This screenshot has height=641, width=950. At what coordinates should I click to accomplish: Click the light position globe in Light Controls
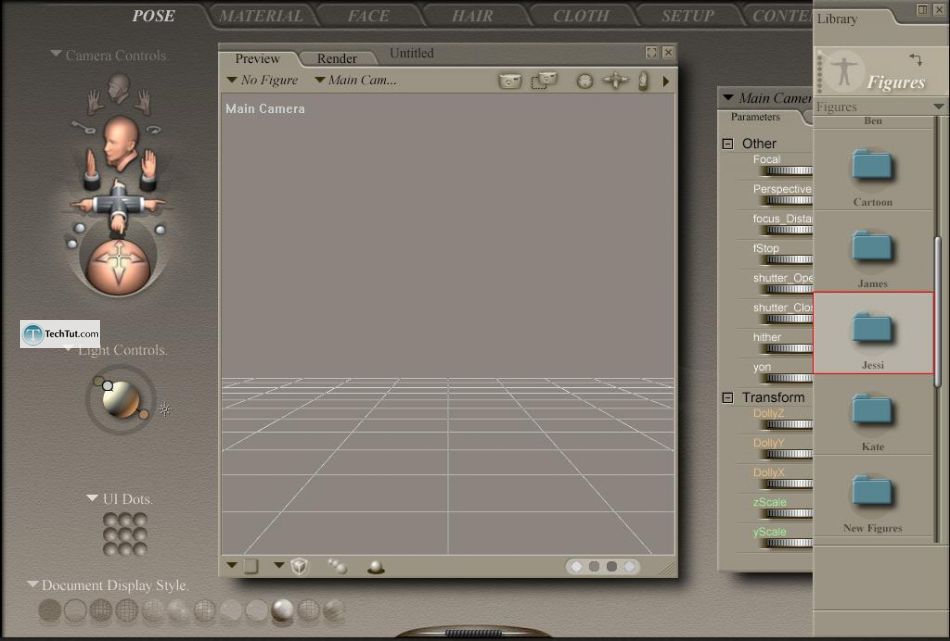121,399
